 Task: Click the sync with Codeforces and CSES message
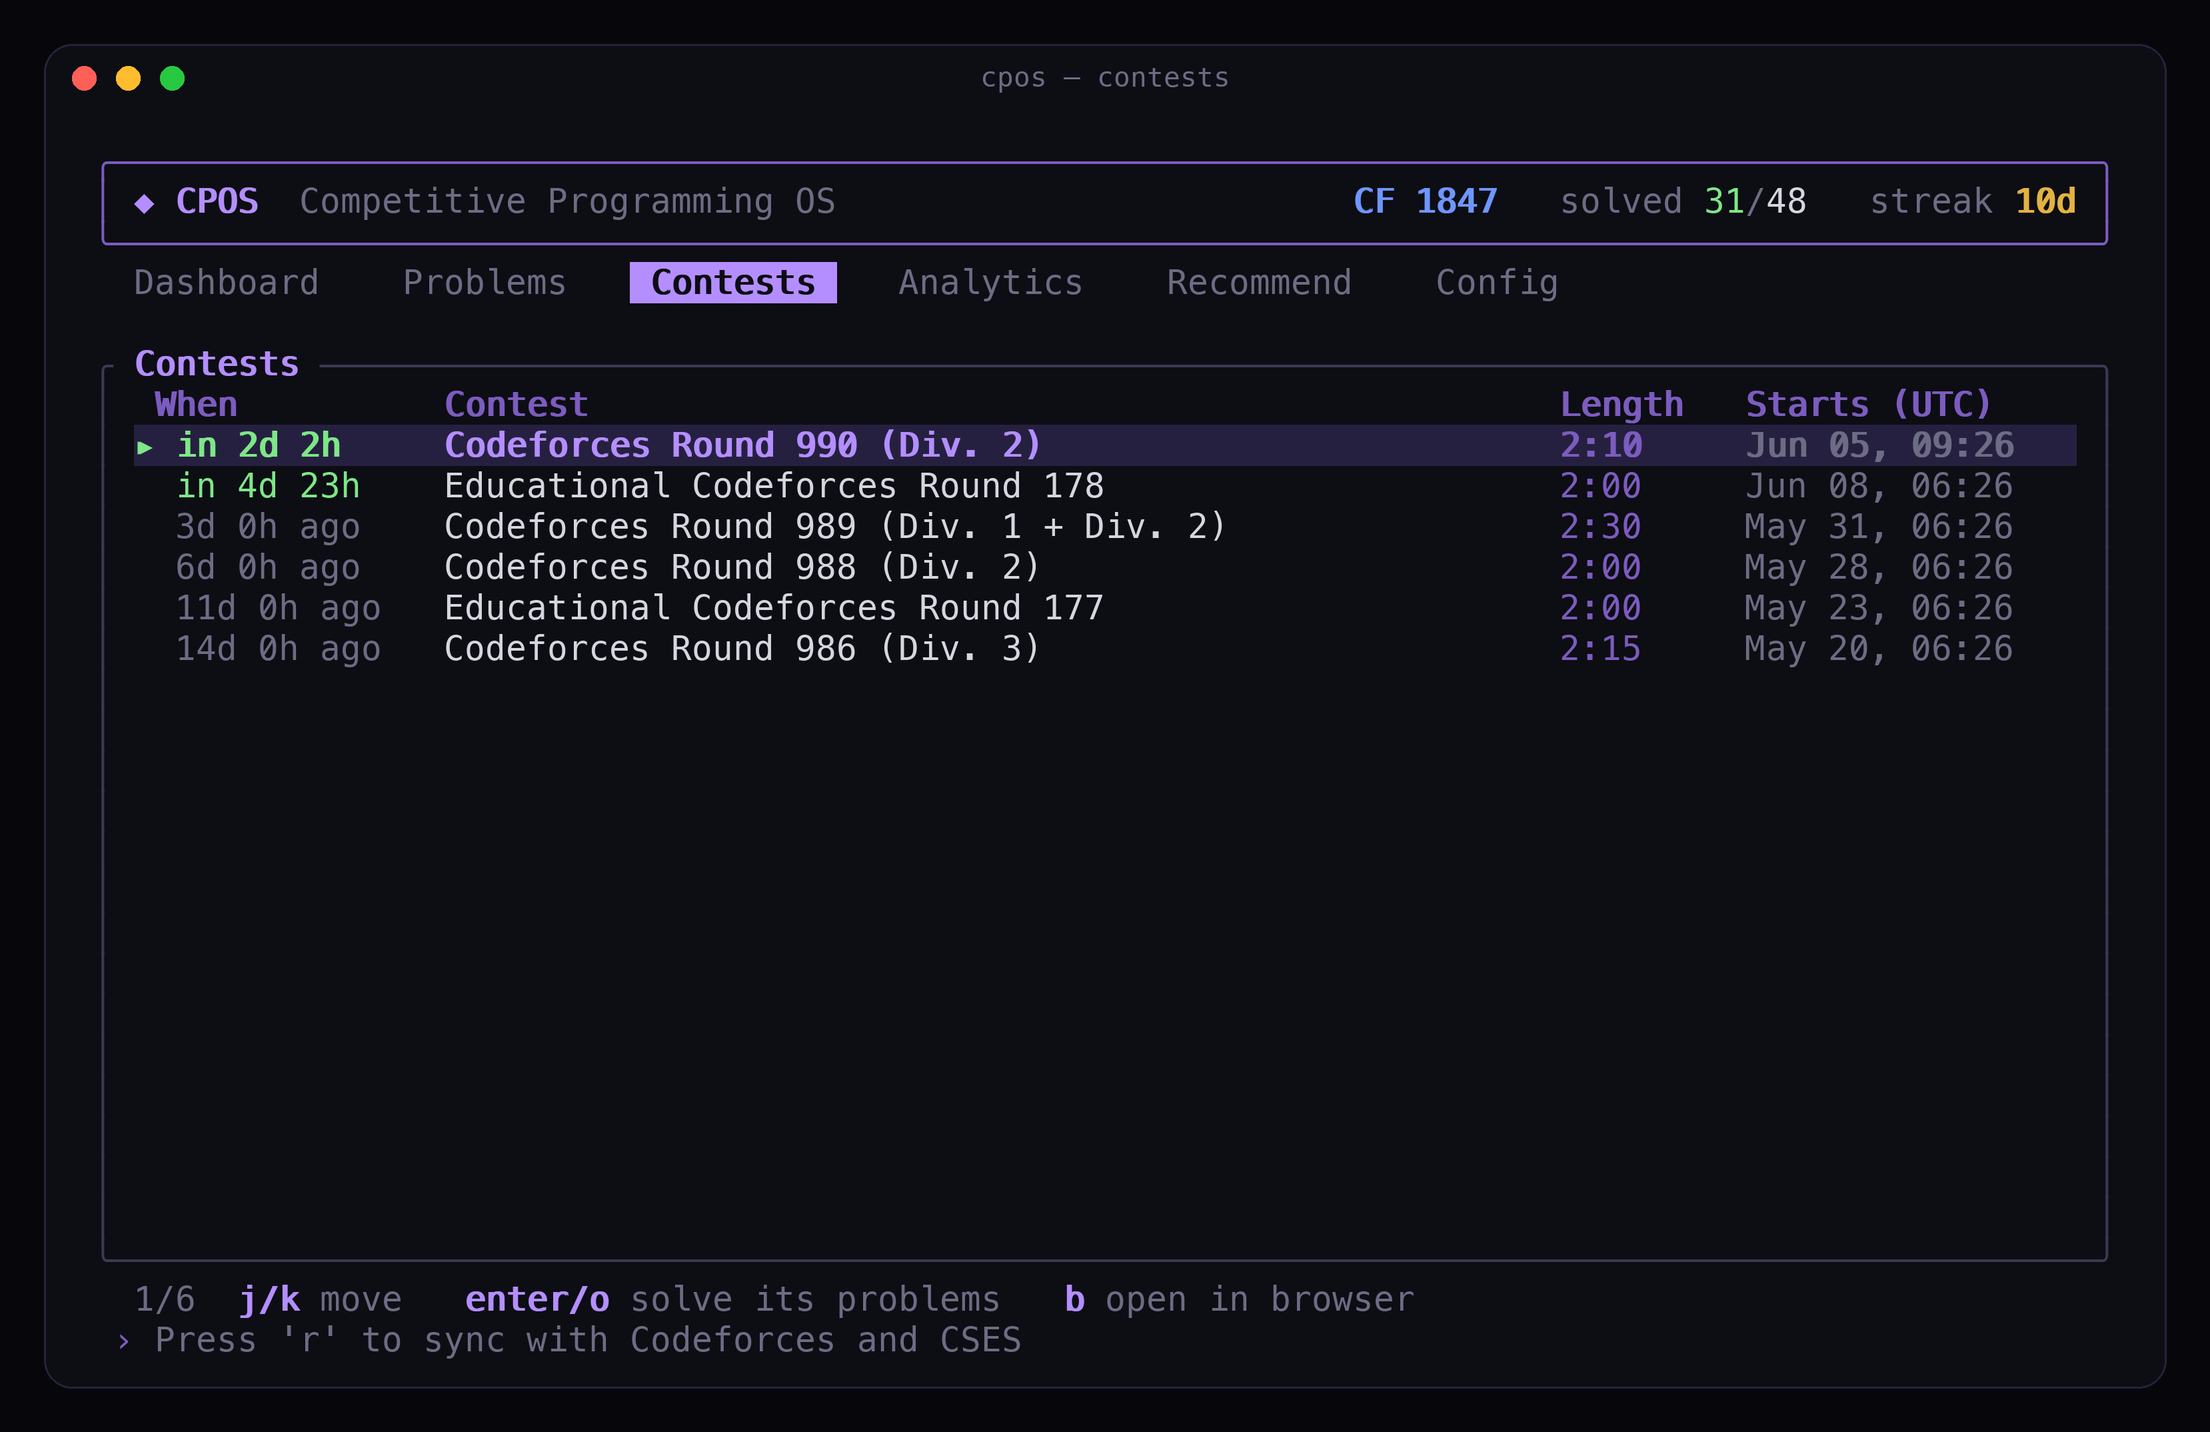point(588,1341)
